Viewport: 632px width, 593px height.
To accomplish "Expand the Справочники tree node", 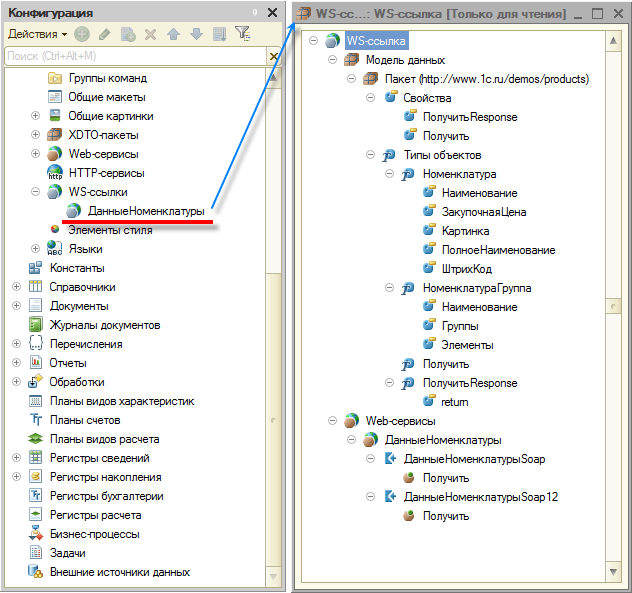I will point(16,287).
